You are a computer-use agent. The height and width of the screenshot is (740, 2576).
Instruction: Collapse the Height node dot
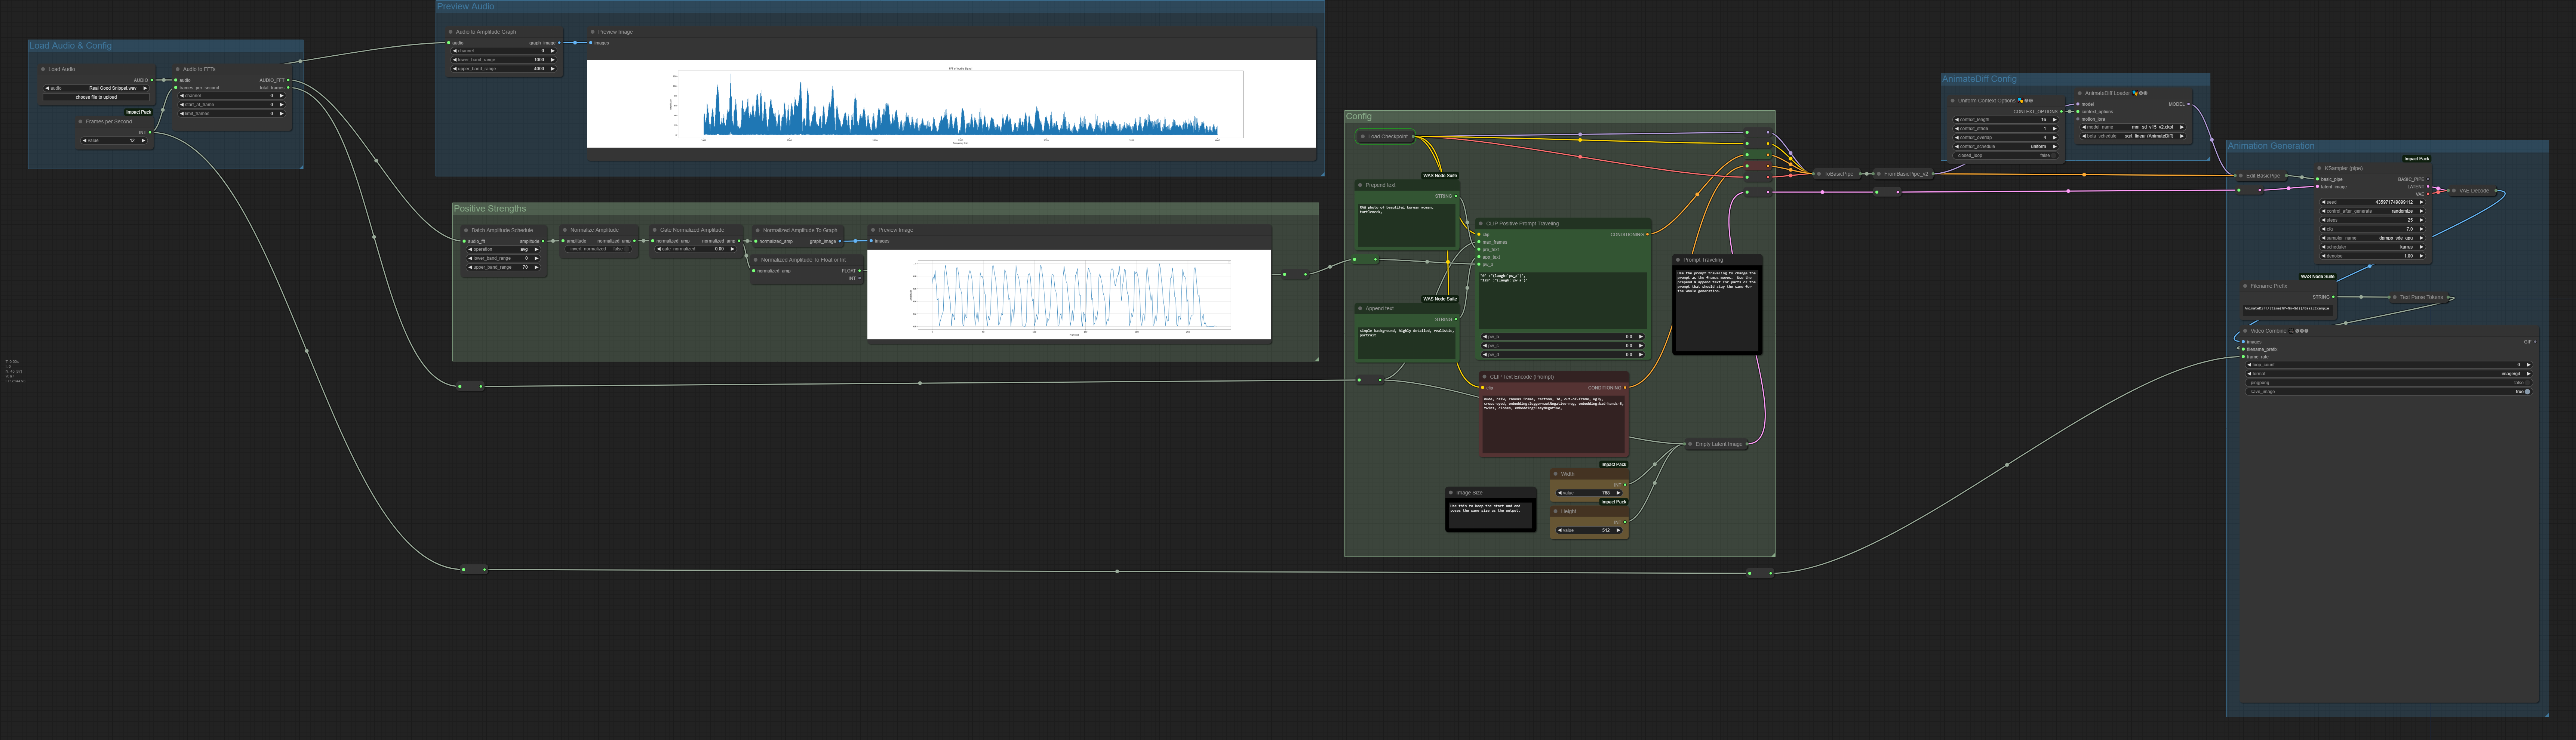1556,511
